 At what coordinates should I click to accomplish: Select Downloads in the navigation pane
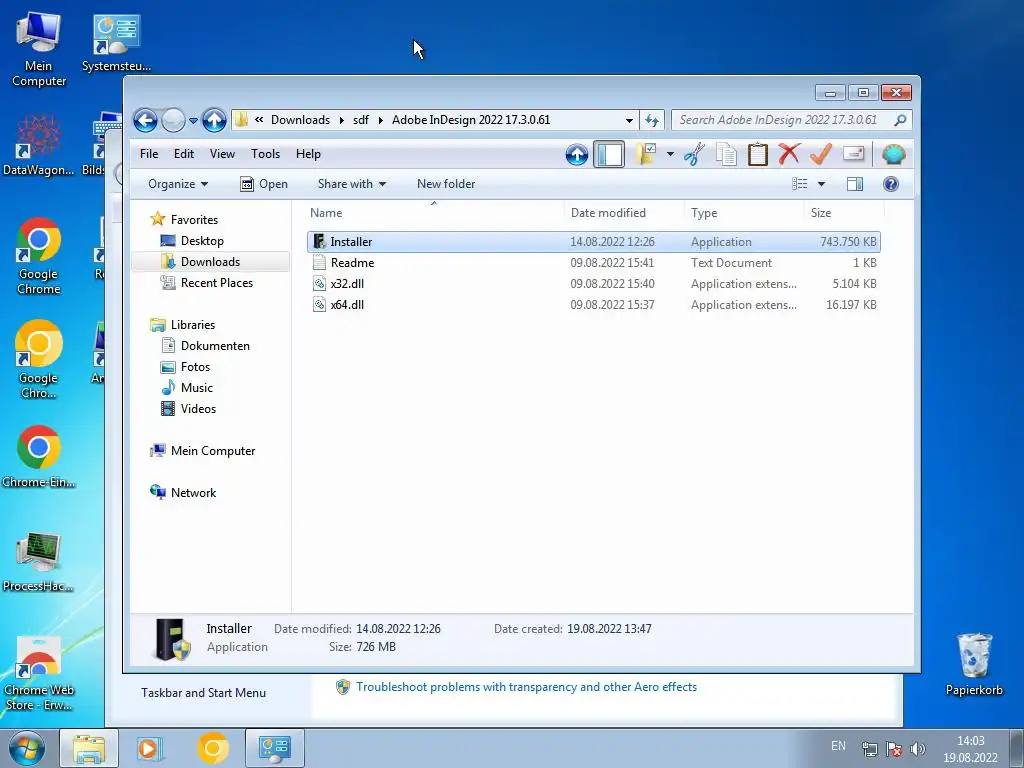(210, 262)
